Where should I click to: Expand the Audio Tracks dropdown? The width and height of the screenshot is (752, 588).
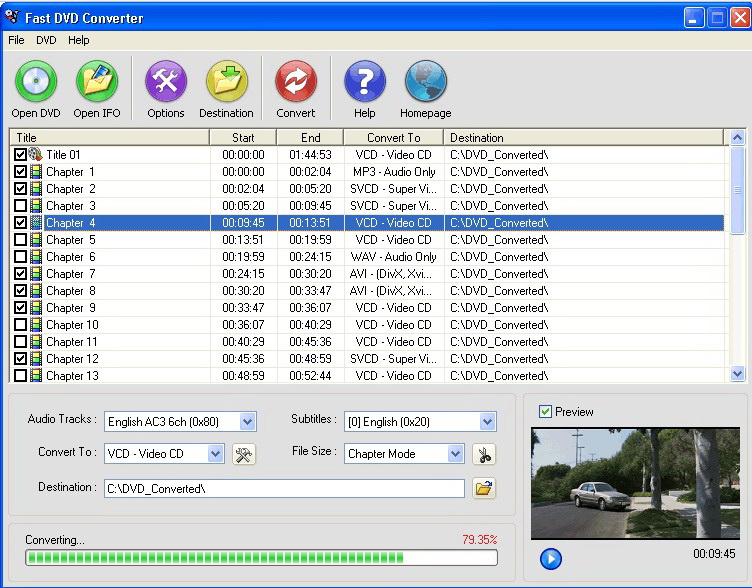point(248,422)
